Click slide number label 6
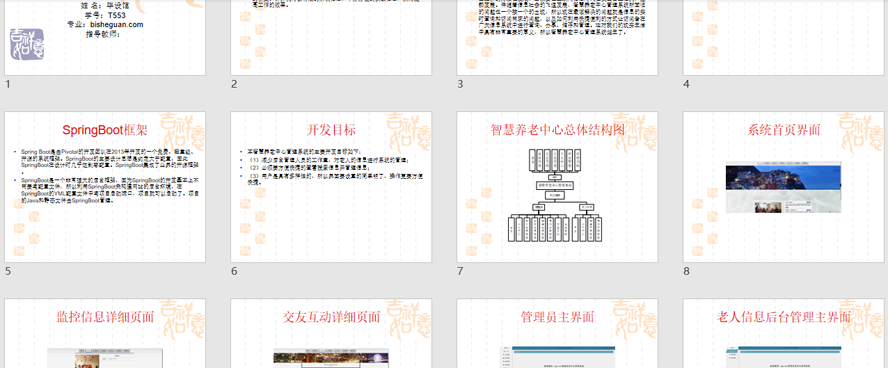 (234, 271)
